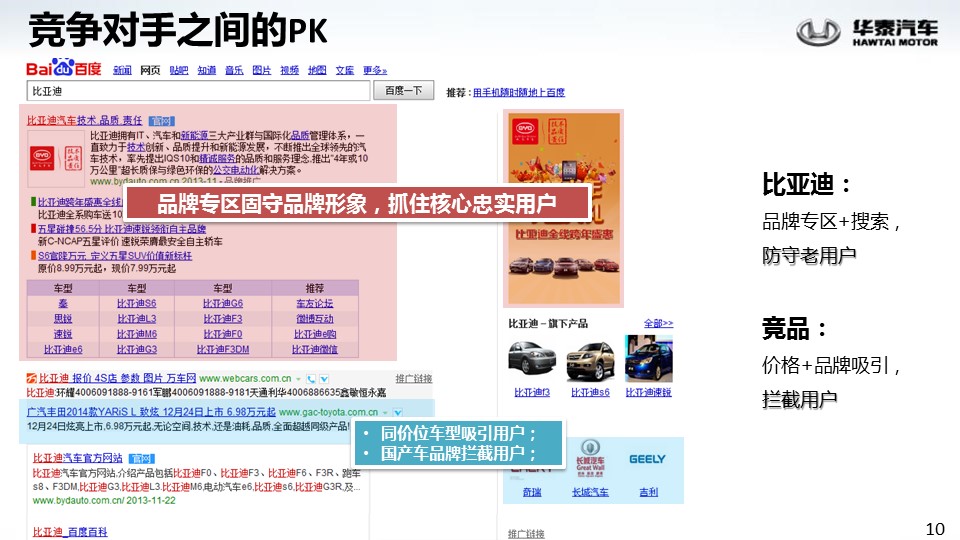Screen dimensions: 960x540
Task: Switch to the 图片 search tab
Action: pyautogui.click(x=262, y=70)
